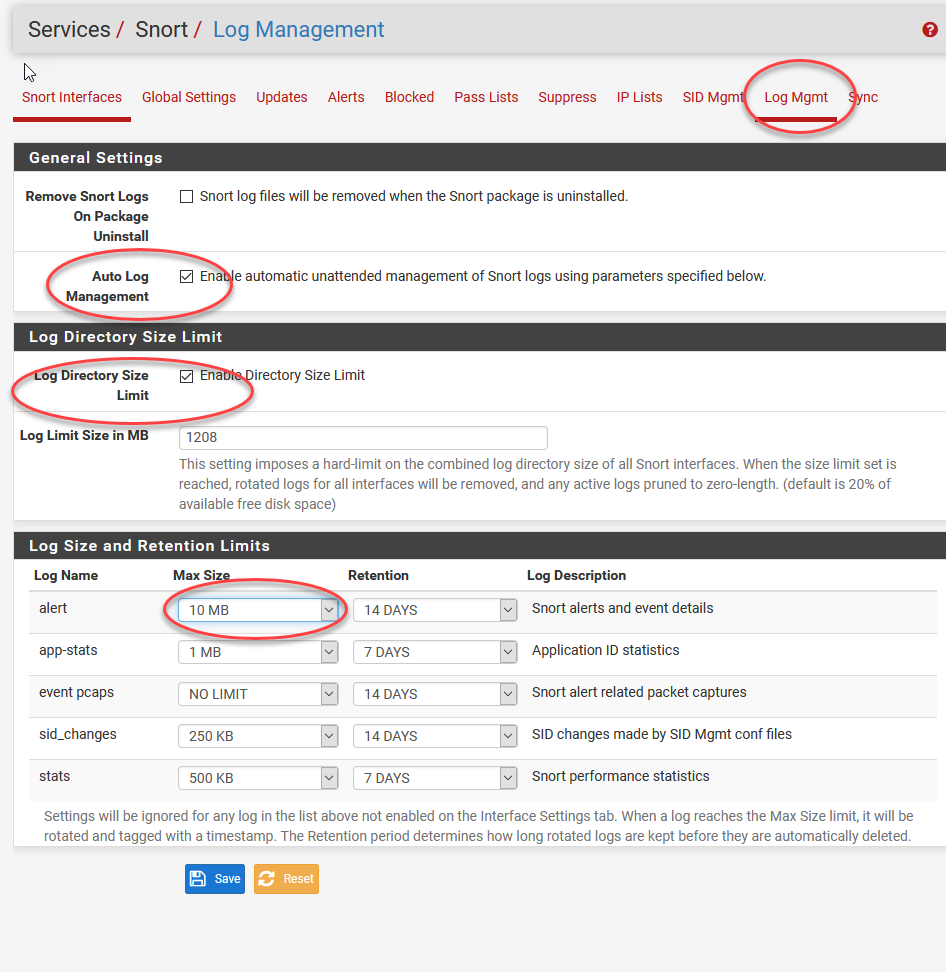
Task: Click the orange Reset button
Action: (x=286, y=879)
